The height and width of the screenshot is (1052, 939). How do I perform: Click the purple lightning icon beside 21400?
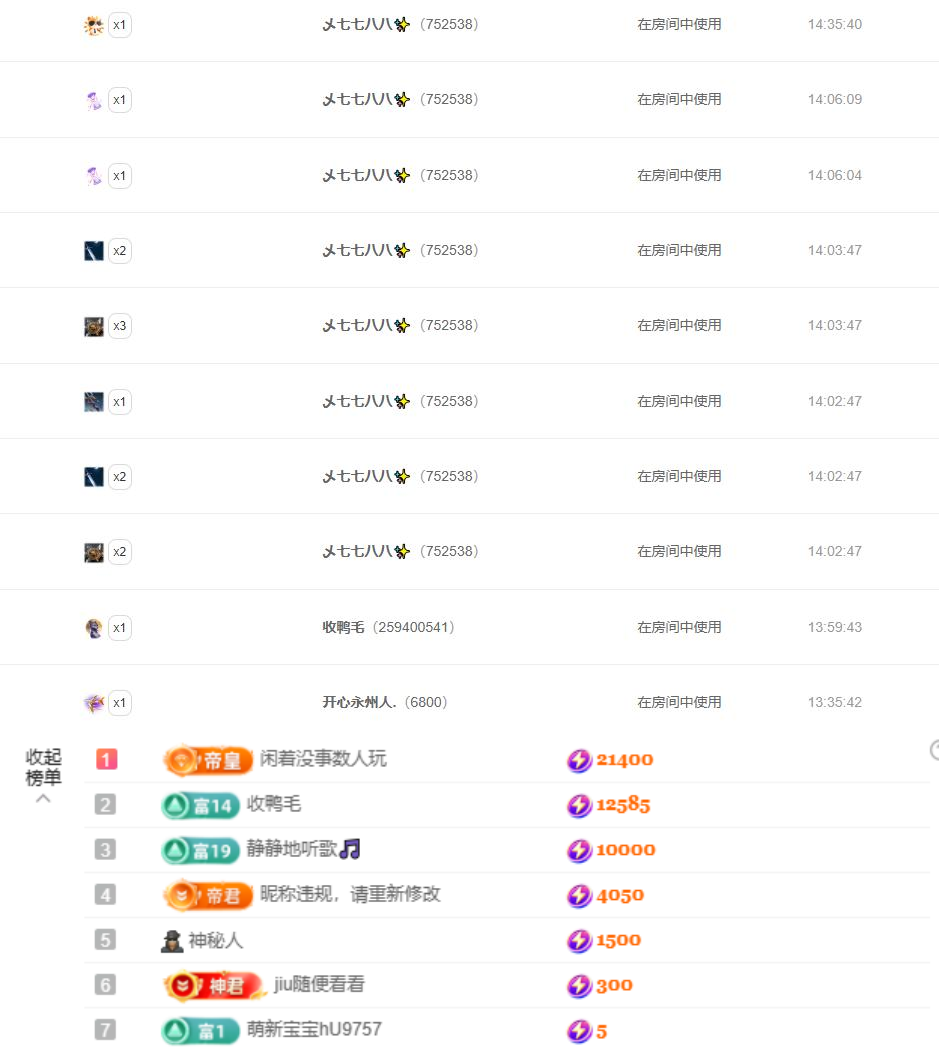click(x=579, y=761)
